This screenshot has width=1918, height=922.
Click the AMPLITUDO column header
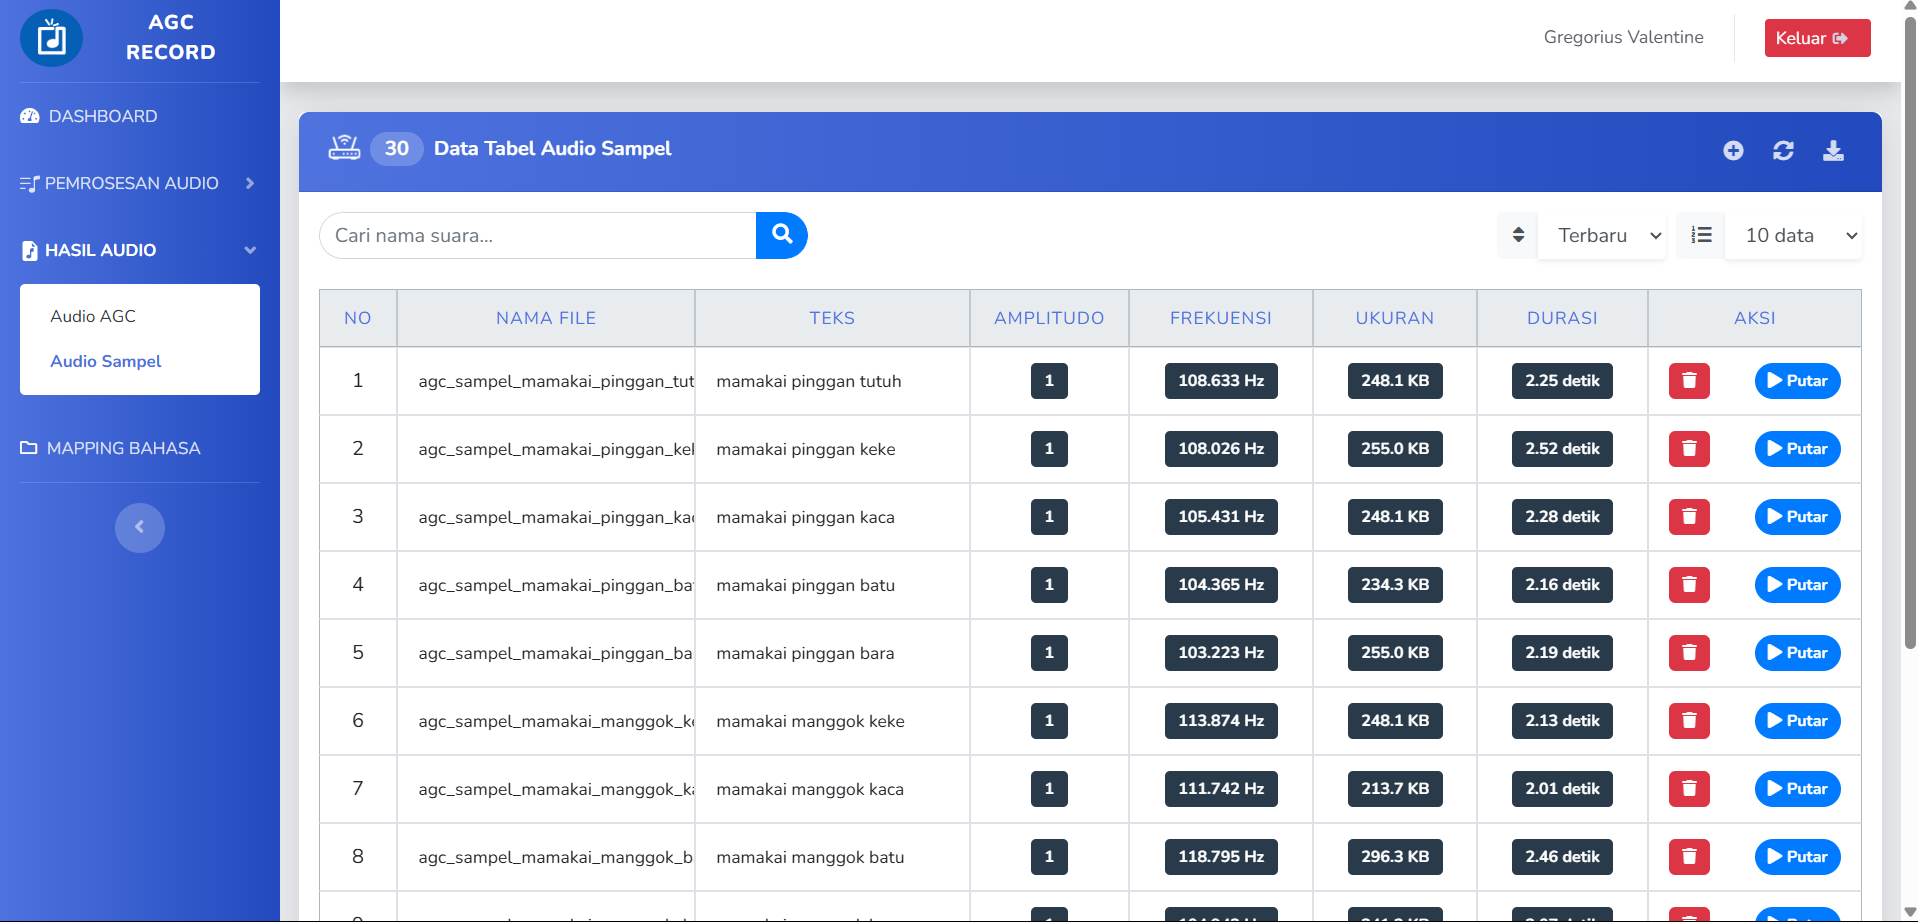coord(1049,318)
